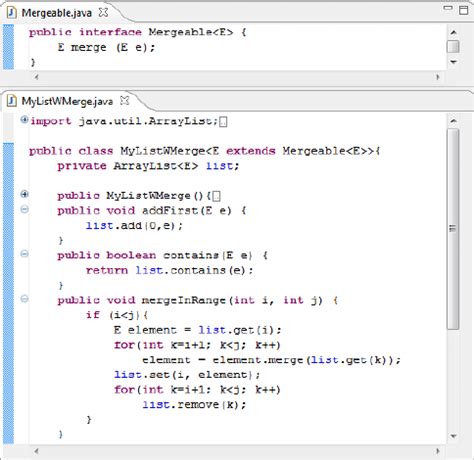
Task: Click the 'mergeInRange' method name
Action: click(x=185, y=300)
